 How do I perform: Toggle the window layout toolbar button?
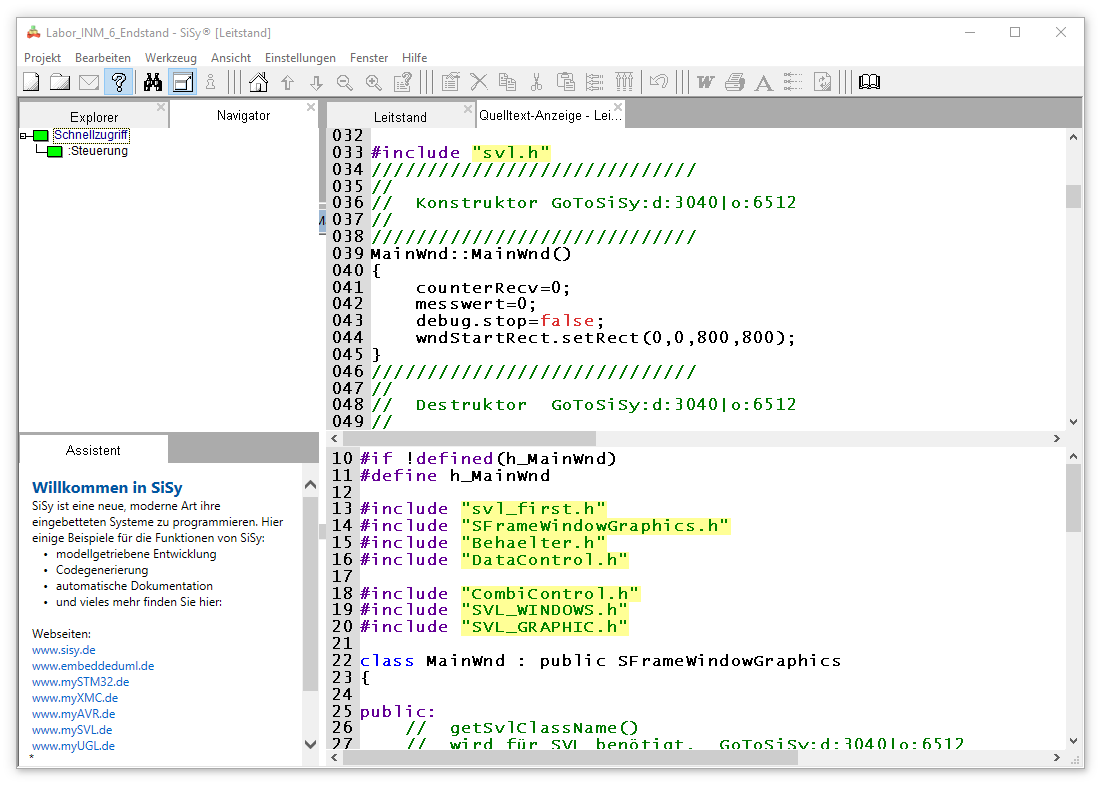click(182, 82)
